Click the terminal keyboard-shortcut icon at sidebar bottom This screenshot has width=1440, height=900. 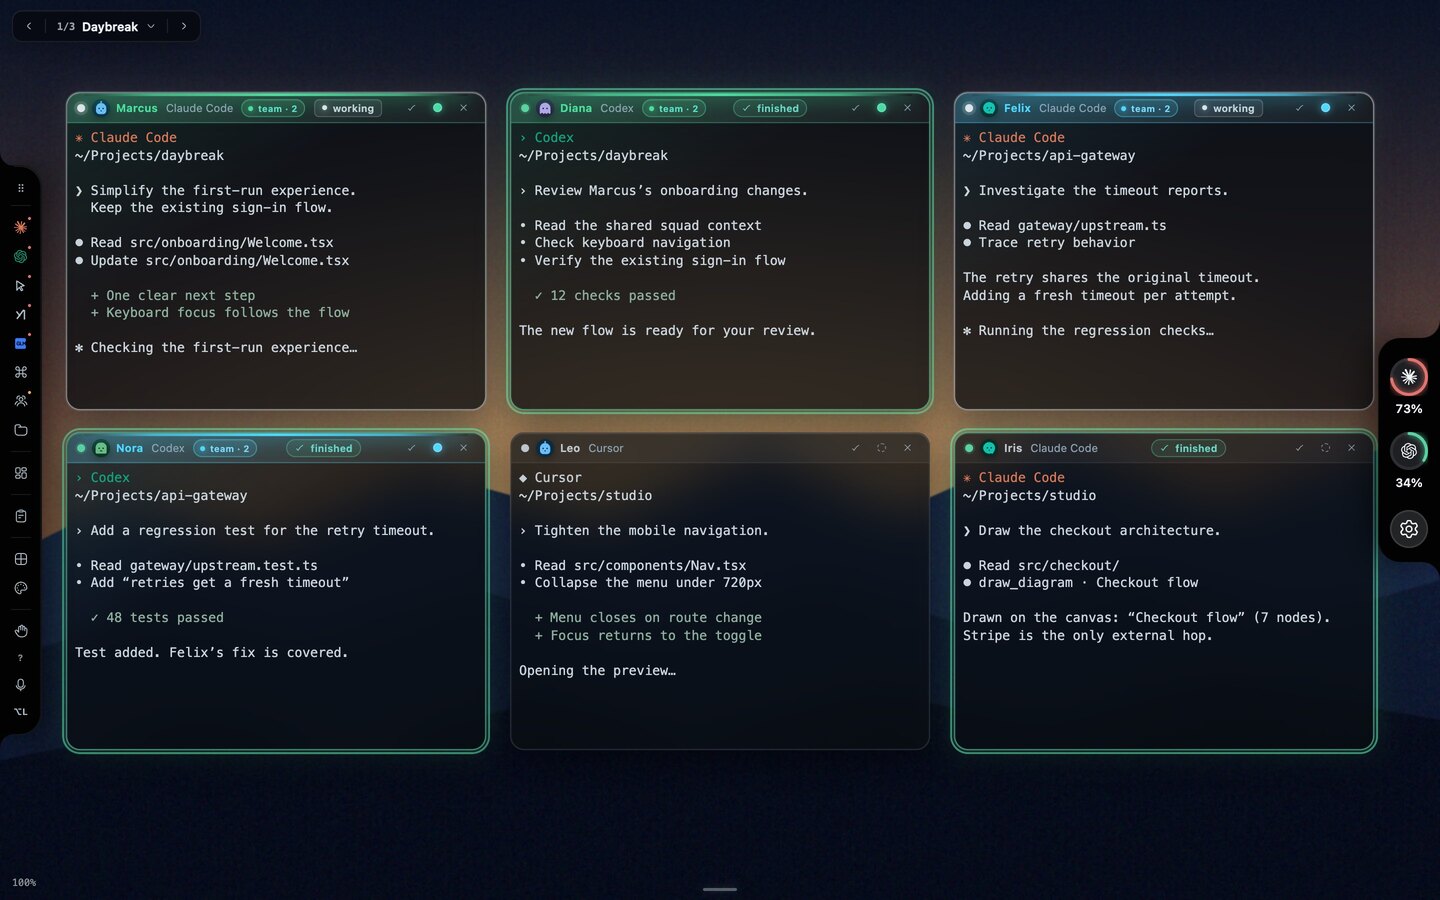(20, 712)
